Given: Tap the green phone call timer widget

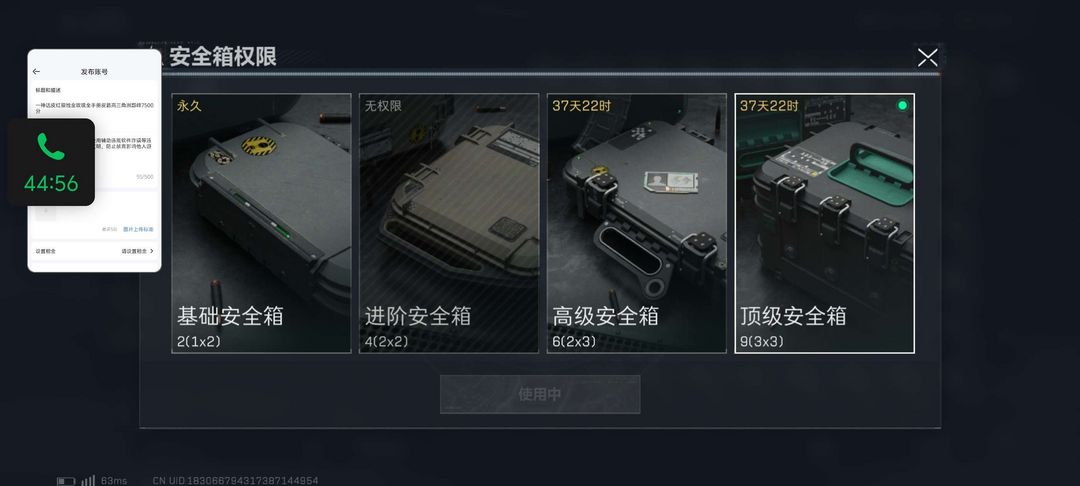Looking at the screenshot, I should (x=51, y=162).
